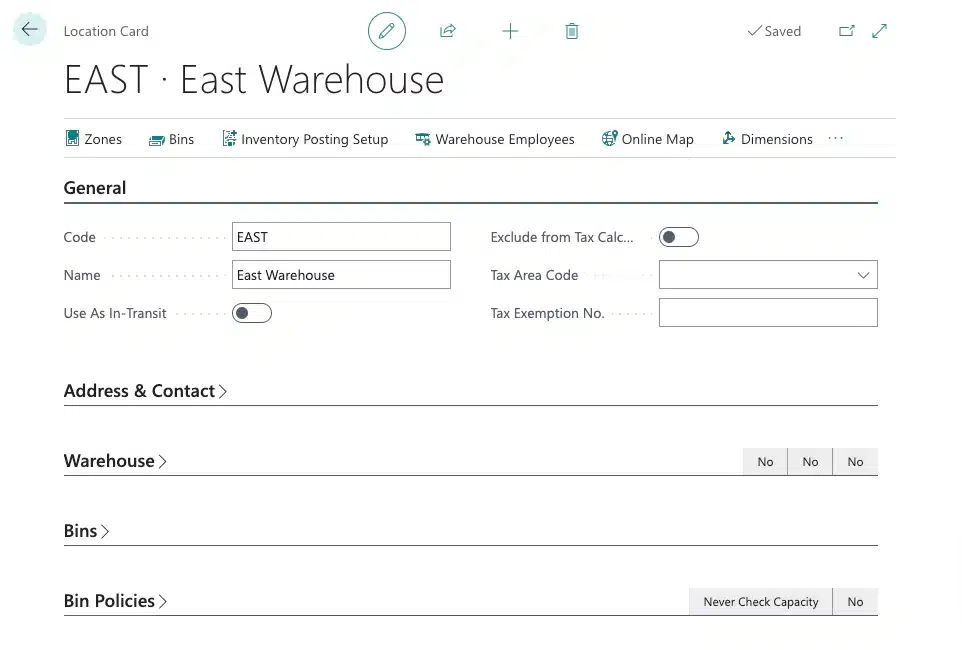Expand the Address & Contact section
962x650 pixels.
point(145,391)
